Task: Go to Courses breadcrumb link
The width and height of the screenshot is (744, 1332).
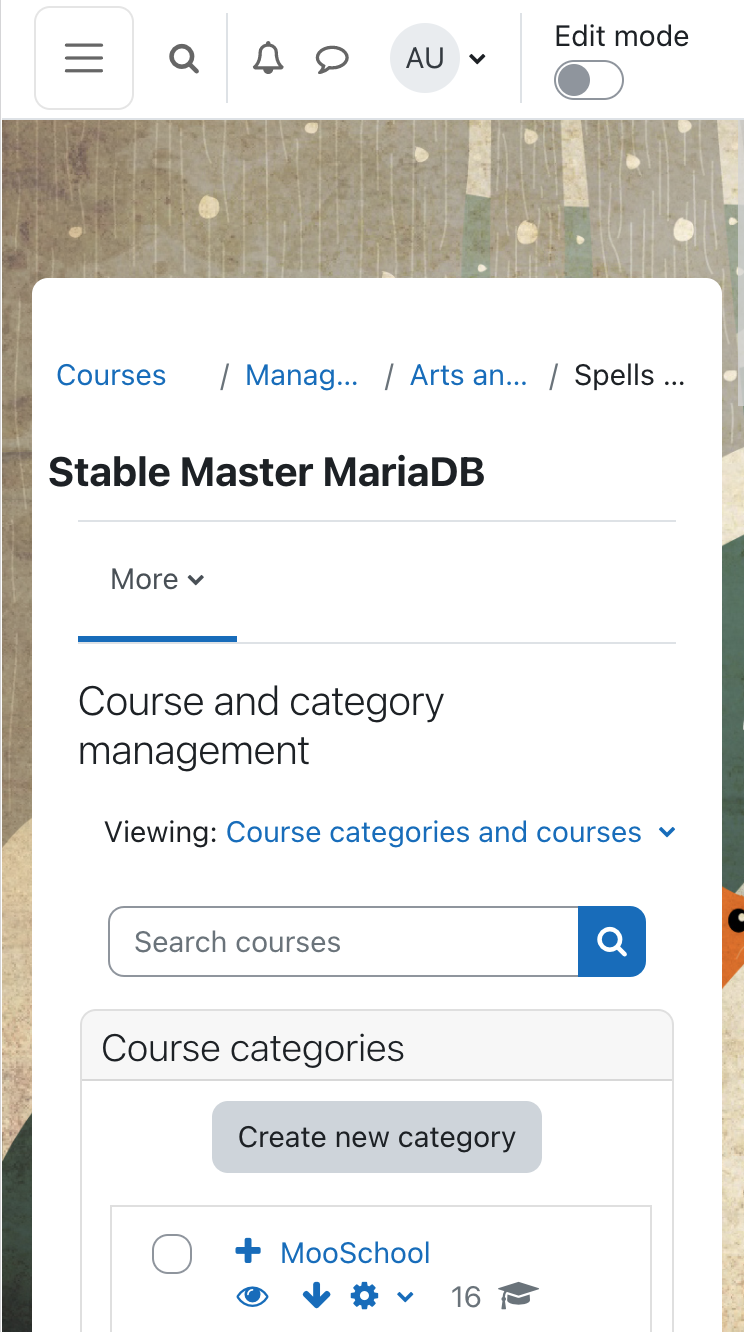Action: 111,375
